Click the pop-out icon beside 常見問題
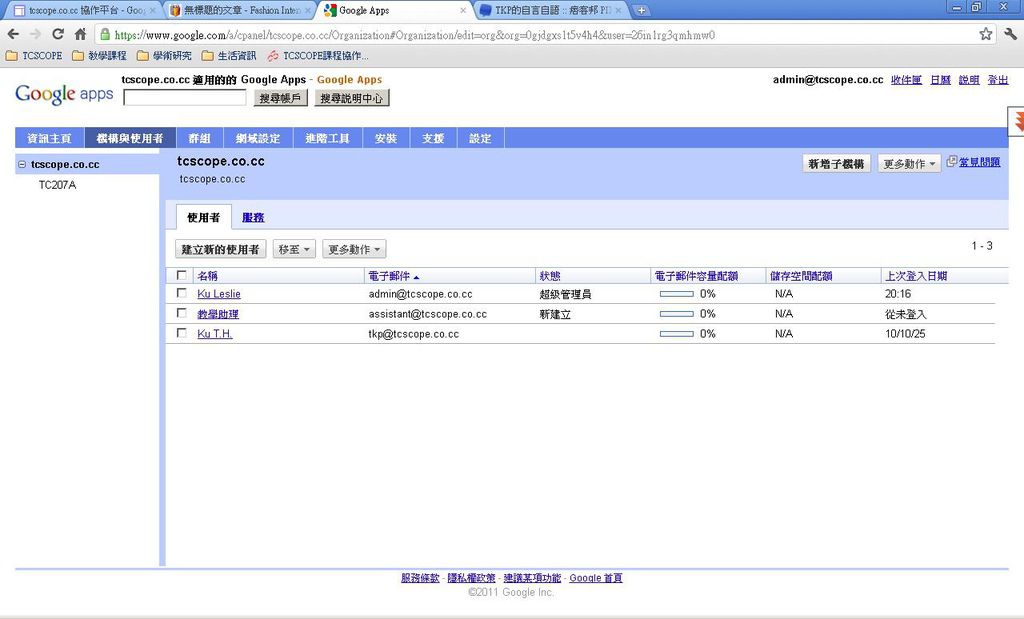Screen dimensions: 1024x619 952,161
